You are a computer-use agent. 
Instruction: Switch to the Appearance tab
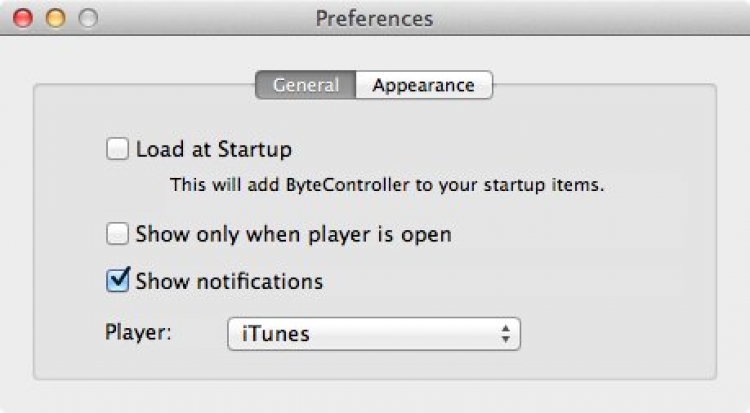(x=423, y=86)
